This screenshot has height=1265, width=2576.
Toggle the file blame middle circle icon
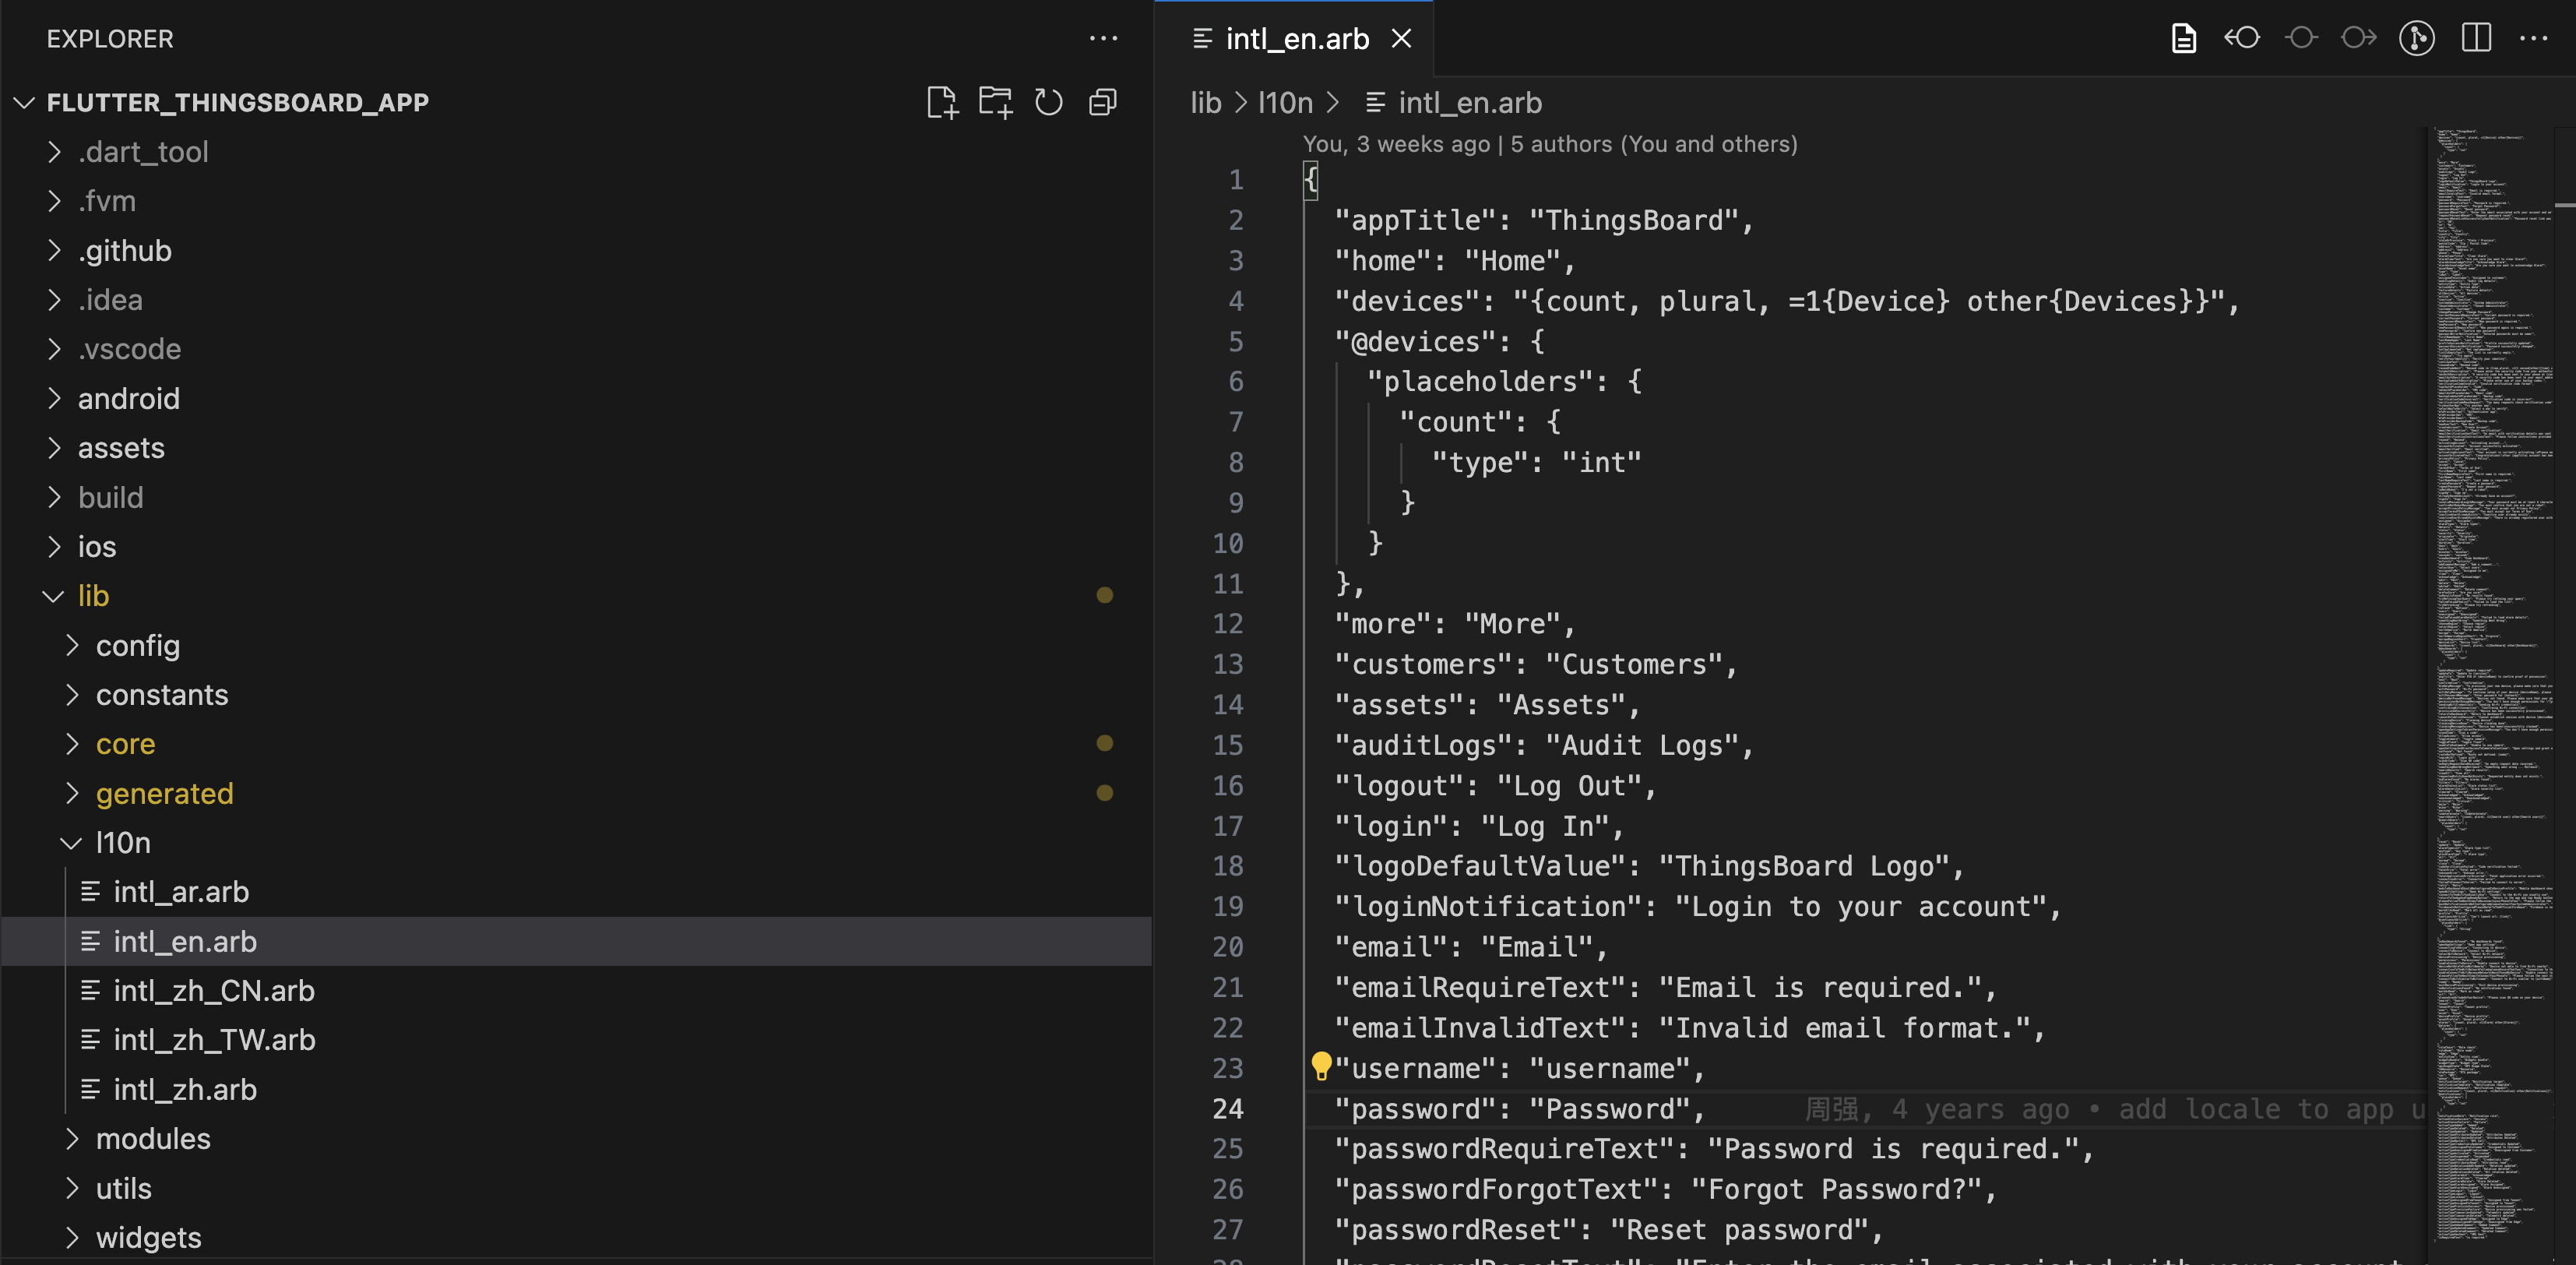(x=2301, y=38)
